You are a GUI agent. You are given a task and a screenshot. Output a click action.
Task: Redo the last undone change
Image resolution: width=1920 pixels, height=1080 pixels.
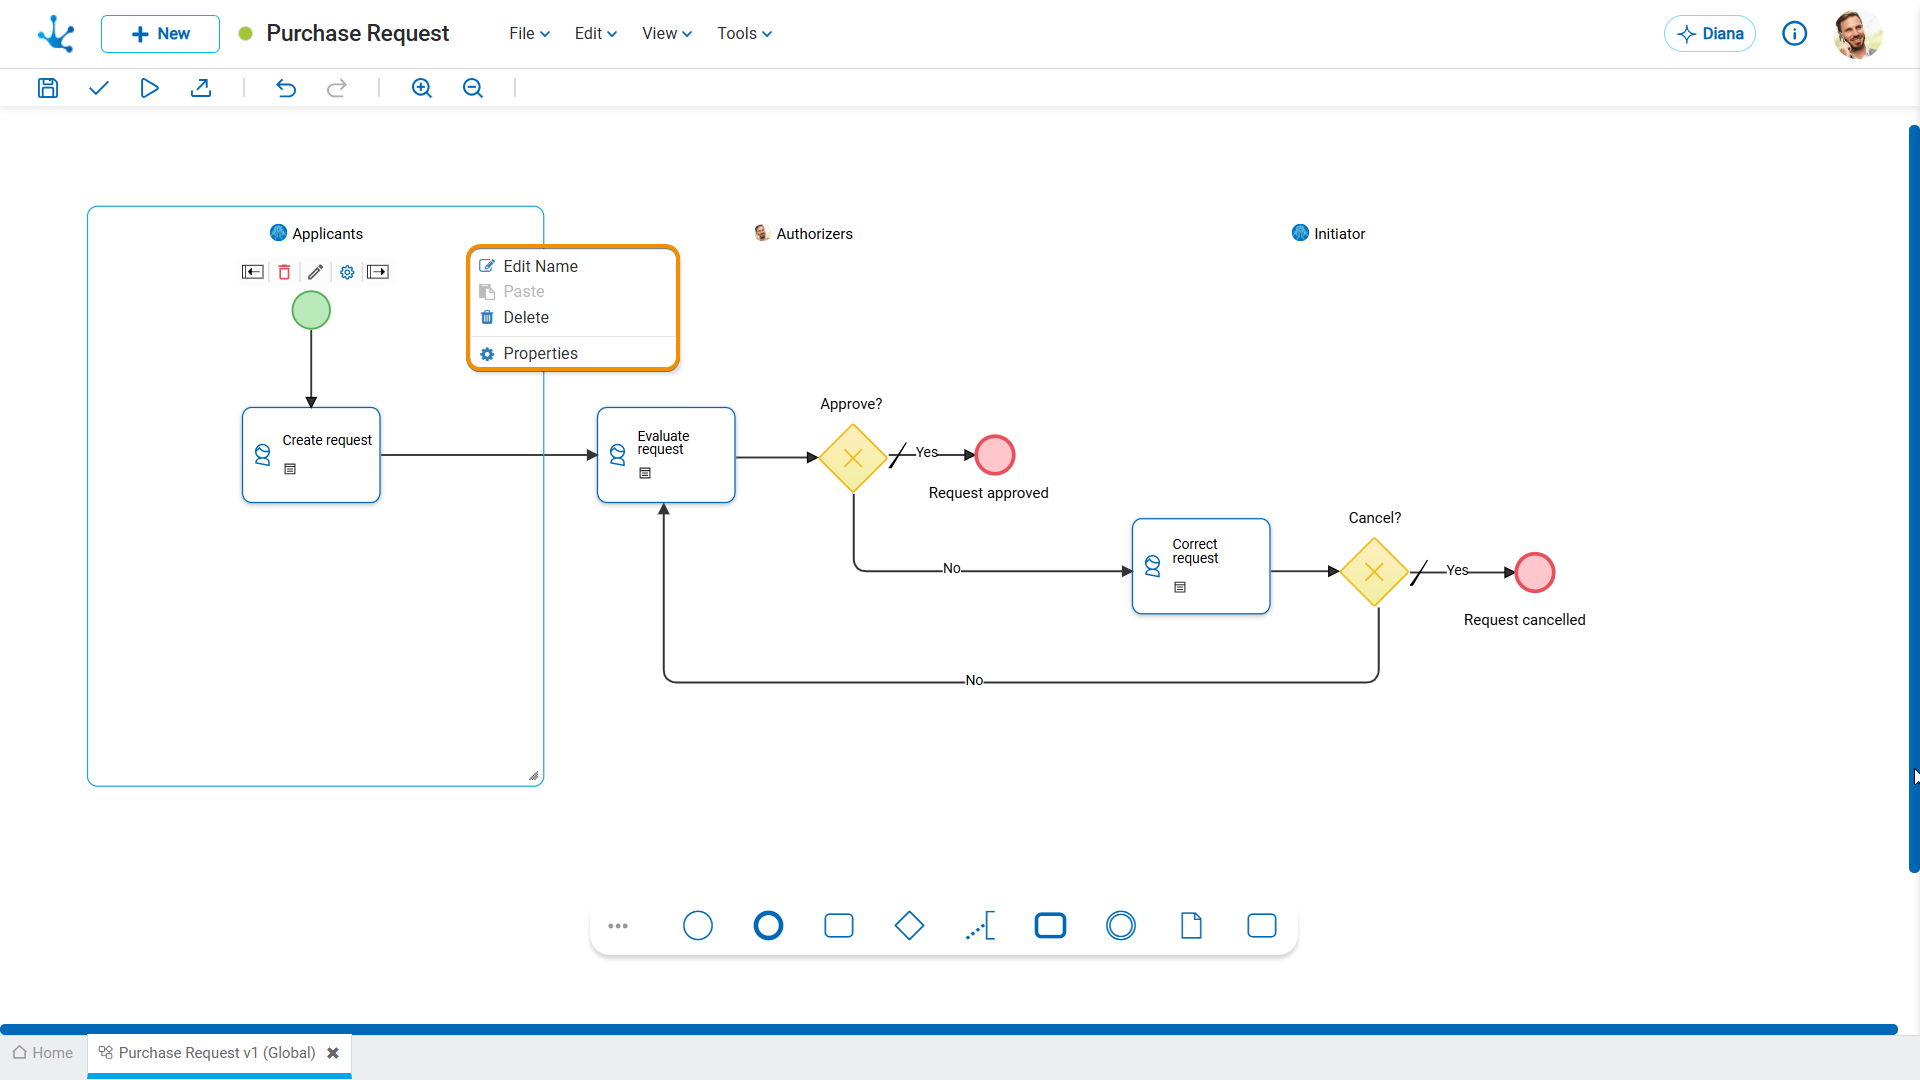click(337, 88)
